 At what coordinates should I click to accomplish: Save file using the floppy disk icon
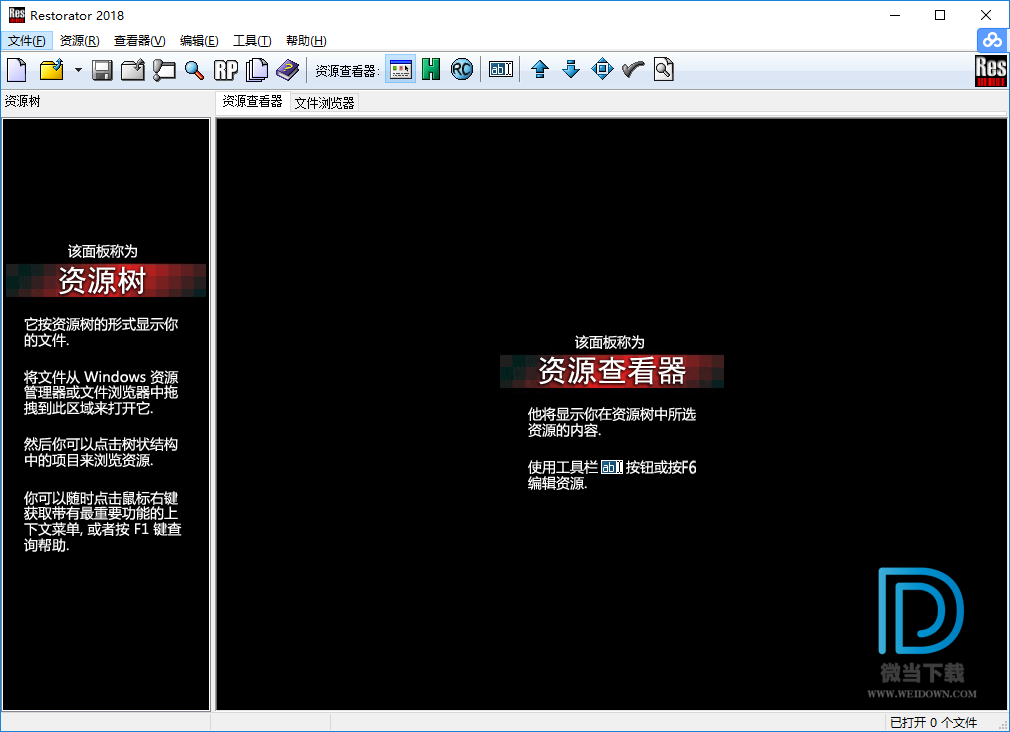click(102, 70)
